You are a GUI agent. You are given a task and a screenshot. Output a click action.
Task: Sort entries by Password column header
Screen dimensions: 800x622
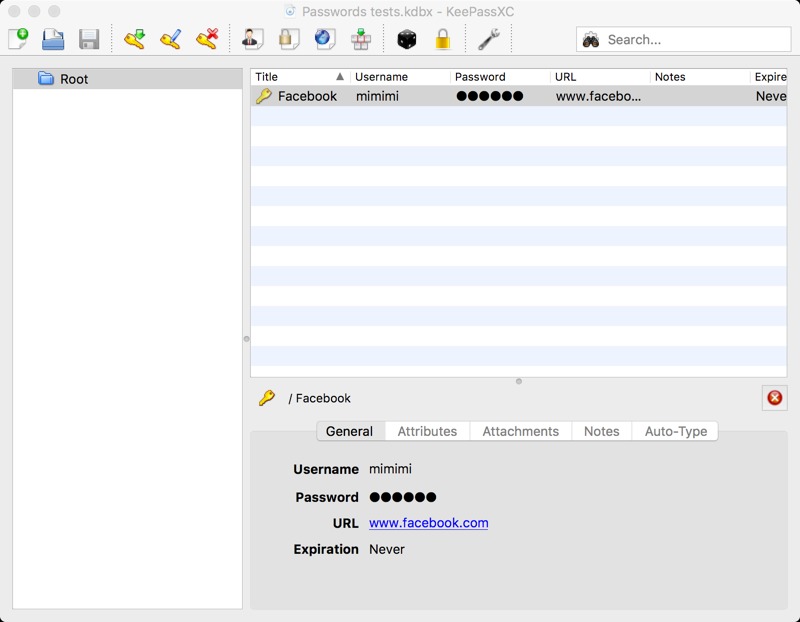500,77
